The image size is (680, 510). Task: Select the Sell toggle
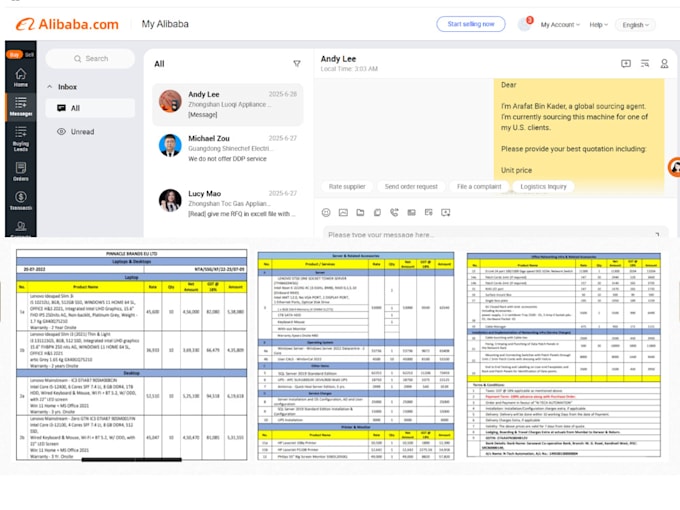[x=29, y=55]
